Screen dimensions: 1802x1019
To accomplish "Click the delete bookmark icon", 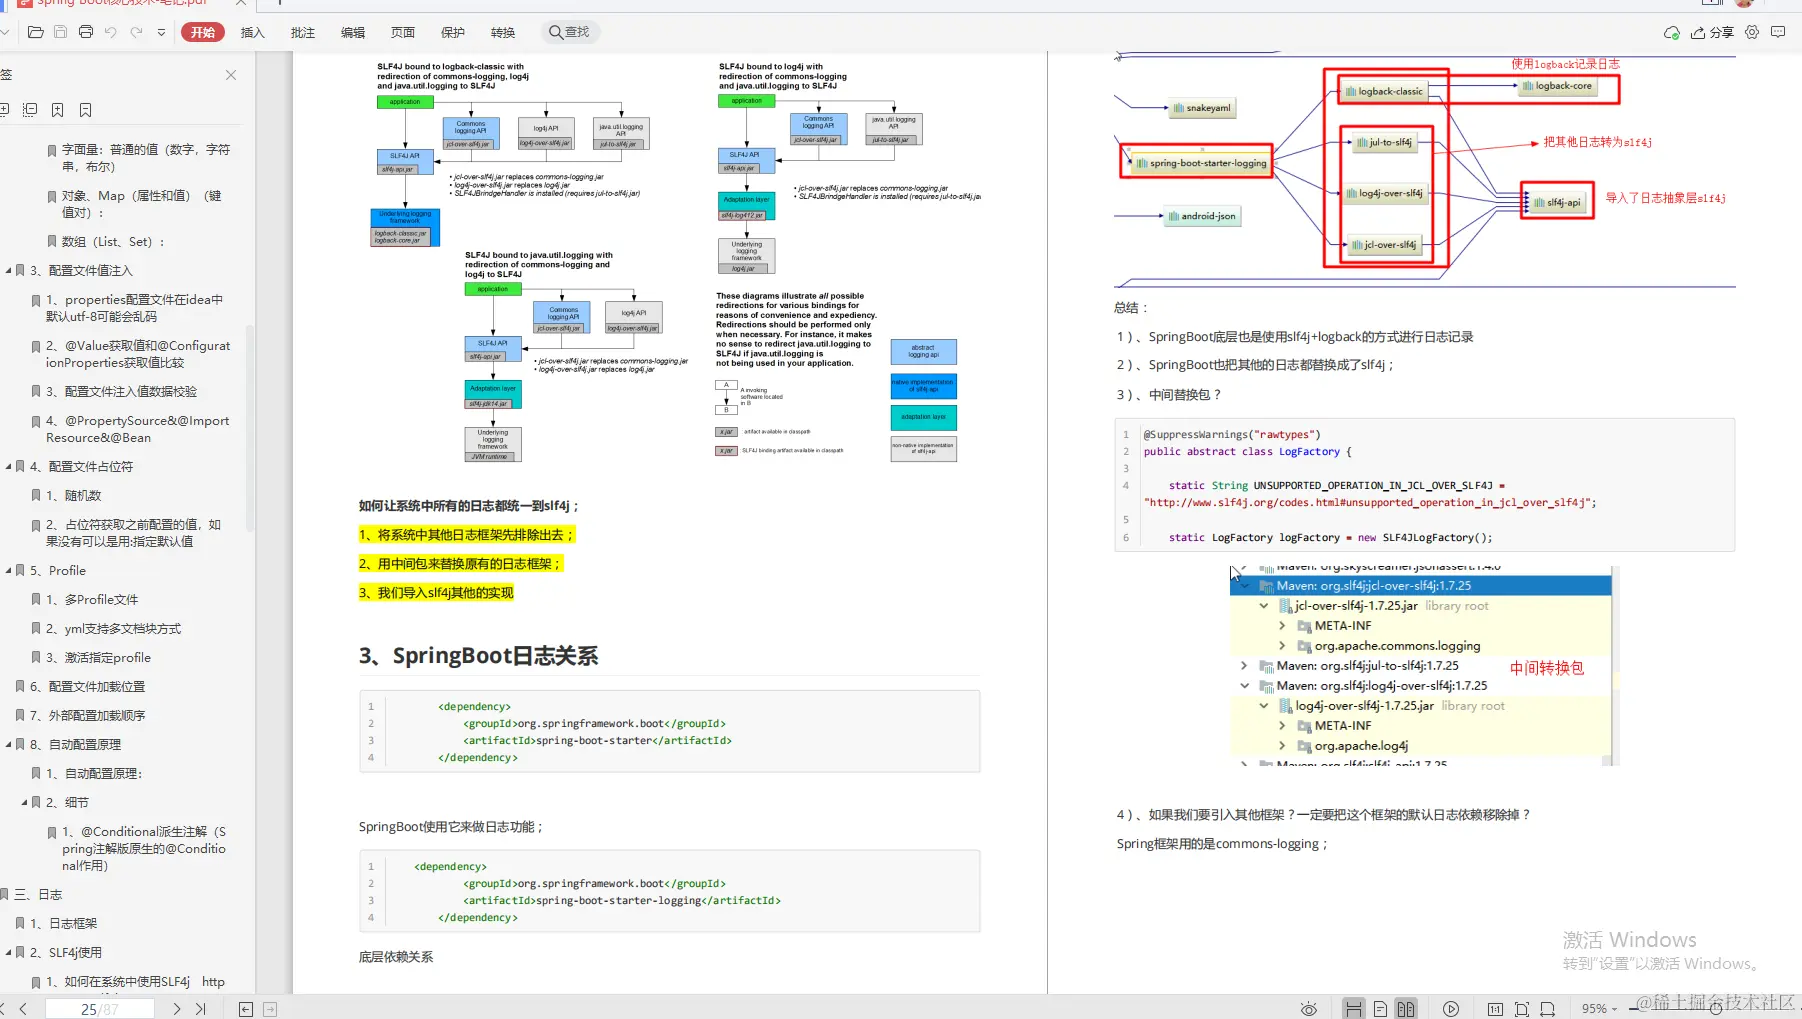I will (x=86, y=110).
